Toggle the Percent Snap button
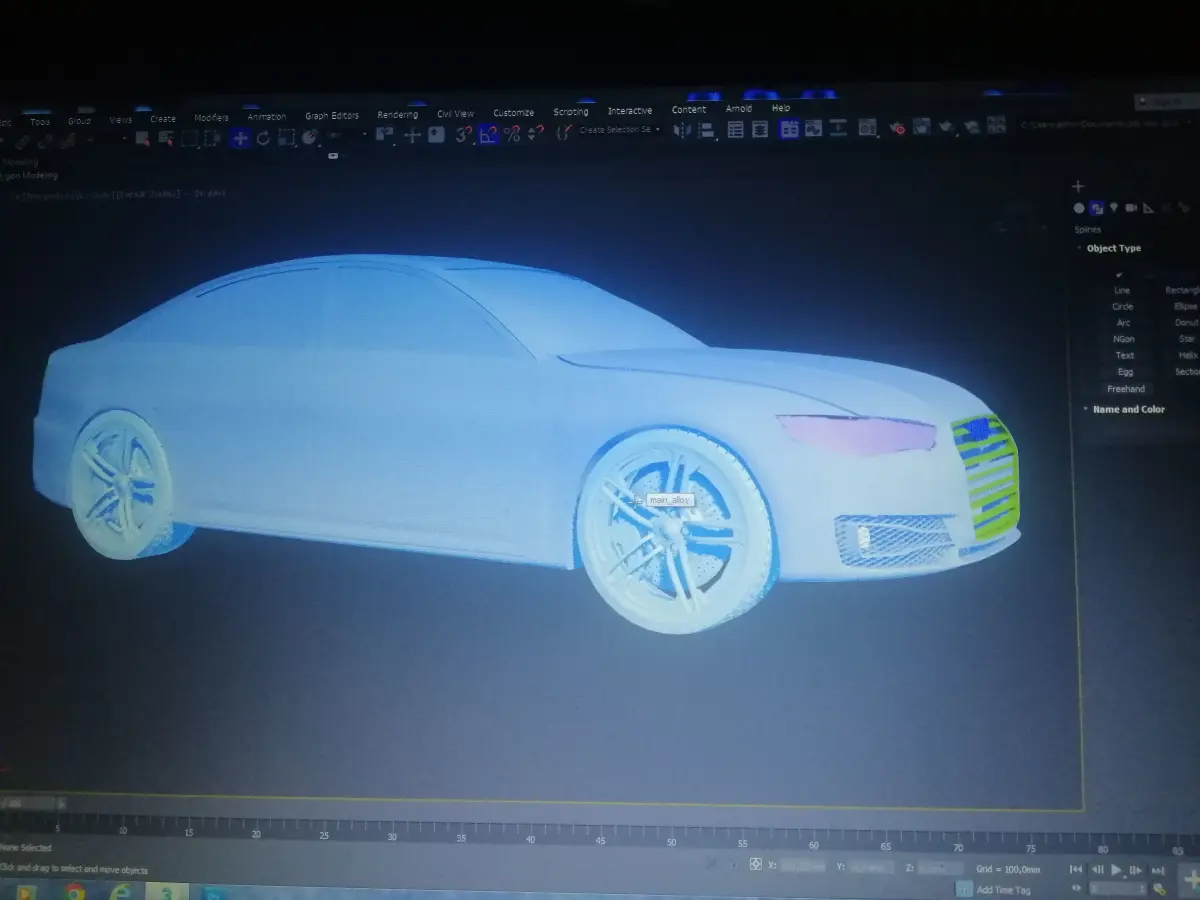Screen dimensions: 1200x900 pos(513,134)
